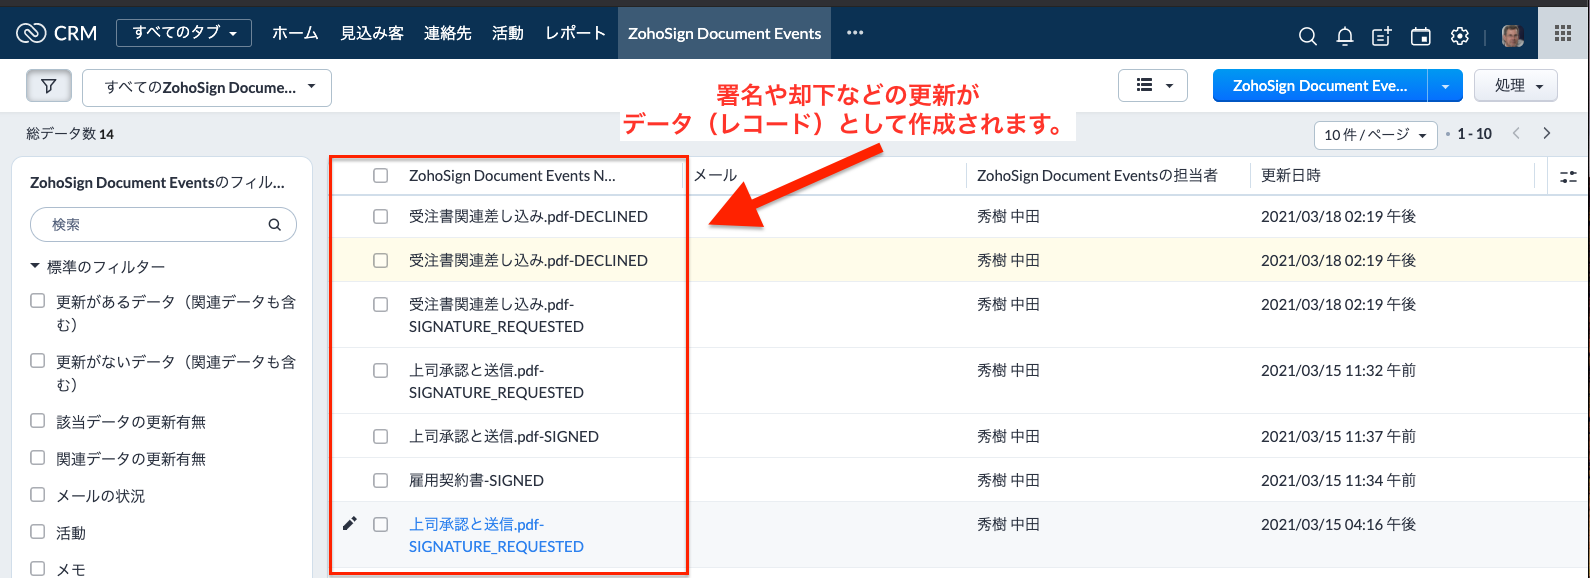This screenshot has height=578, width=1590.
Task: Open the 上司承認と送信.pdf-SIGNED record
Action: point(504,436)
